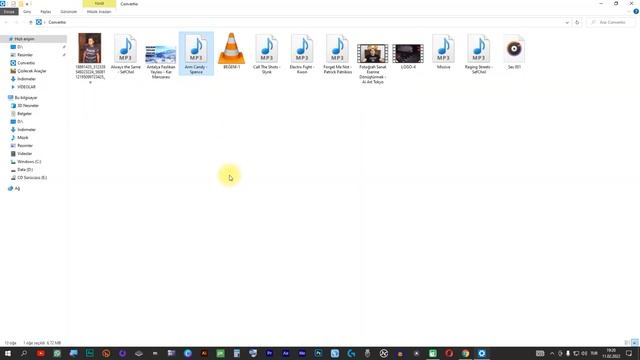Switch to the Paylaş ribbon tab

(46, 12)
